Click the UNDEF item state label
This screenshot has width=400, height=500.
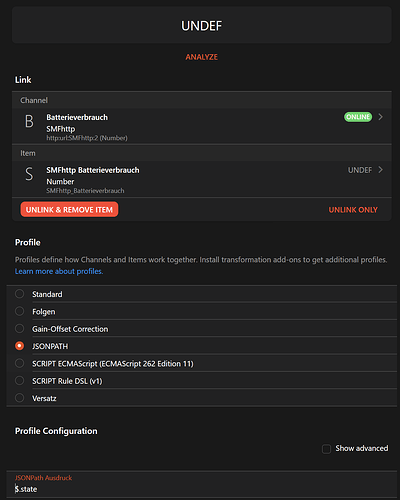click(x=360, y=170)
